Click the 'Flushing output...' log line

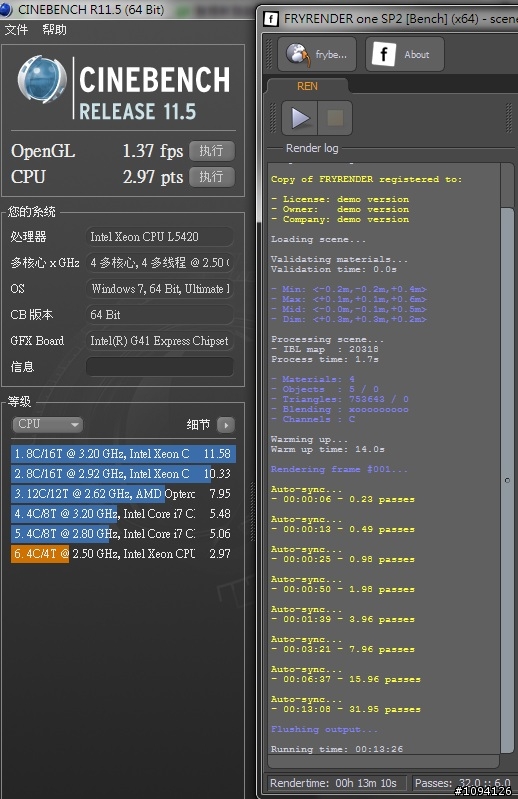coord(324,729)
